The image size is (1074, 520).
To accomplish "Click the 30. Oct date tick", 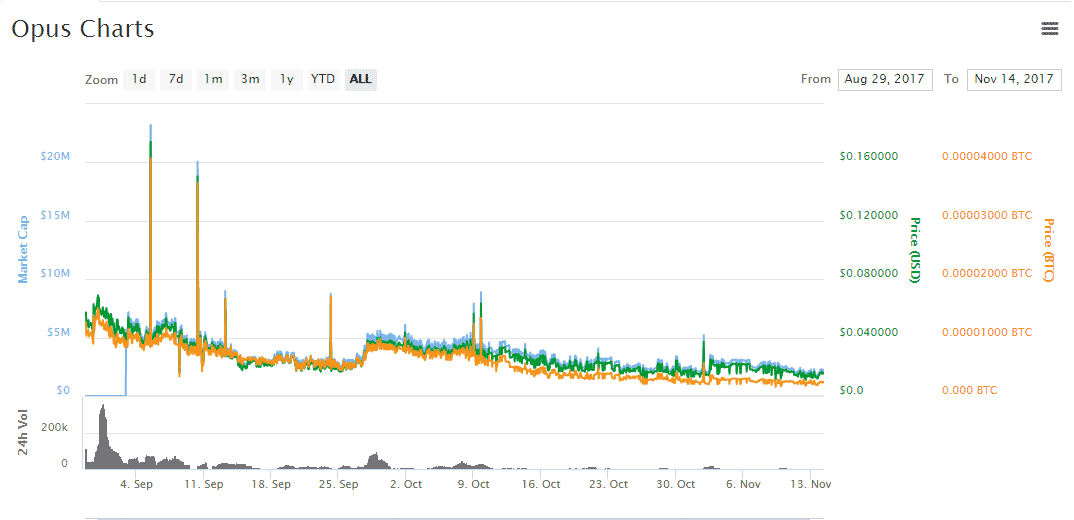I will click(x=675, y=484).
